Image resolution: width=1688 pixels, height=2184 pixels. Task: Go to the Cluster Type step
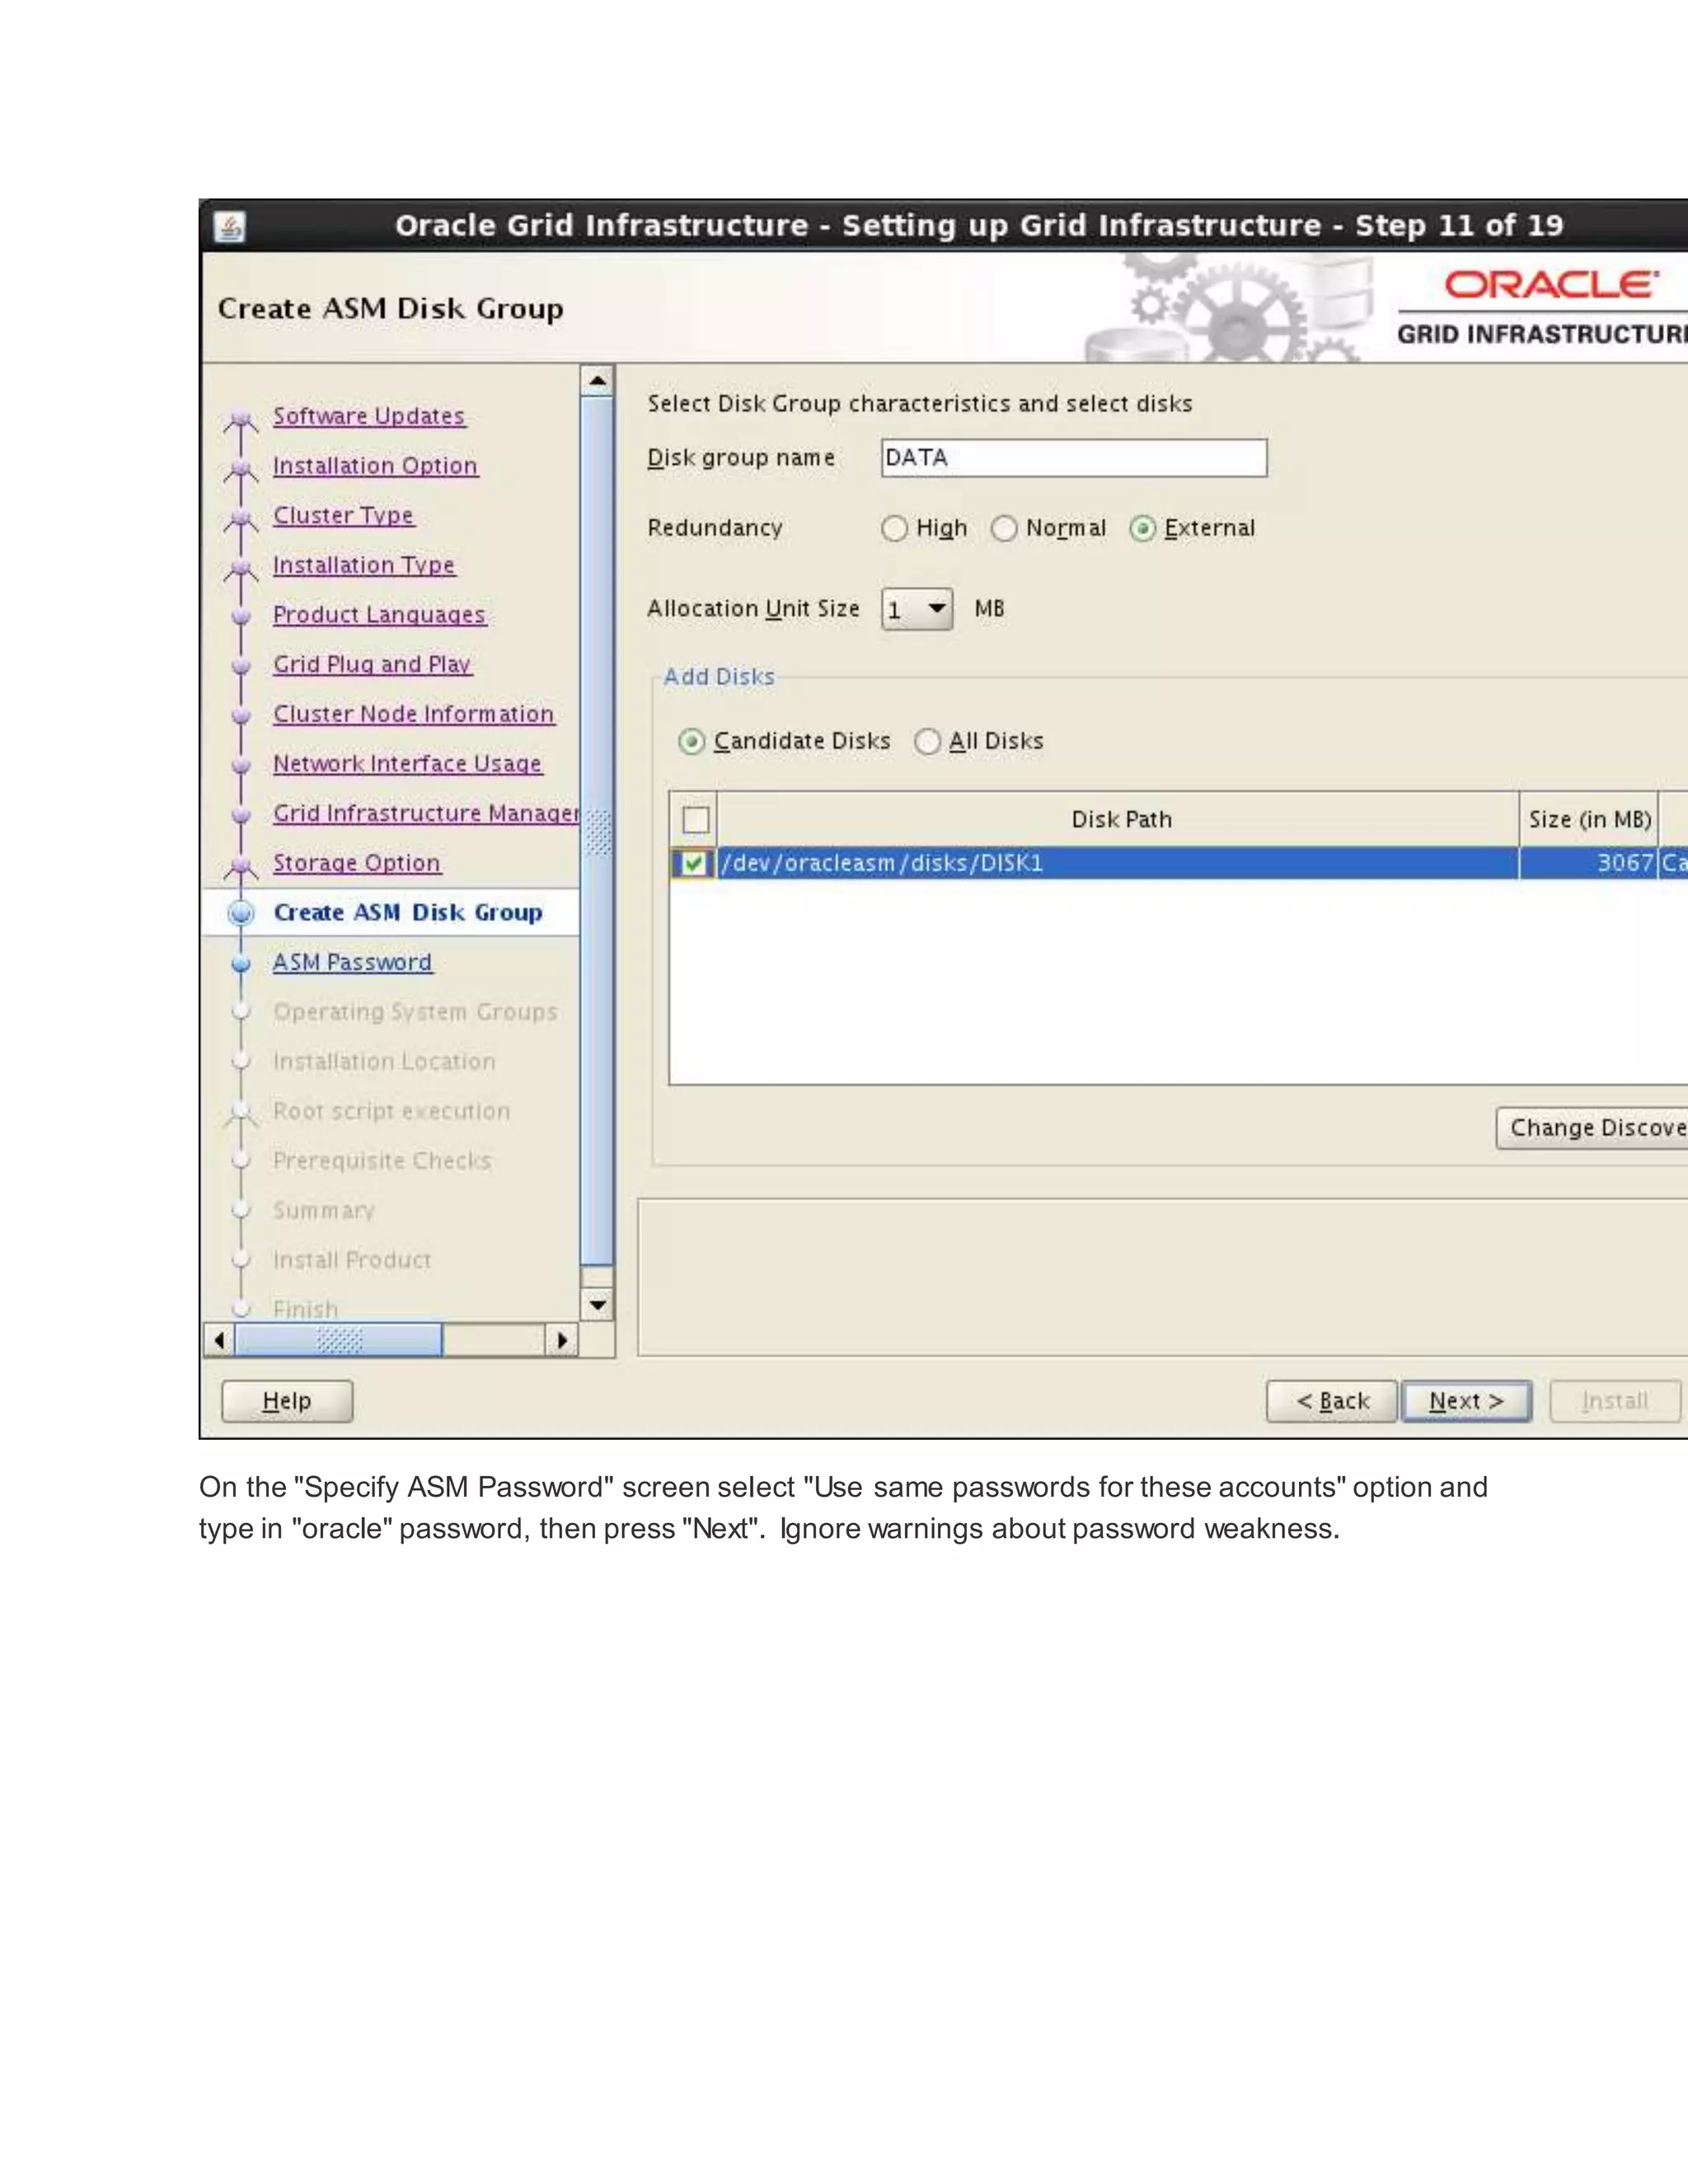click(x=343, y=515)
